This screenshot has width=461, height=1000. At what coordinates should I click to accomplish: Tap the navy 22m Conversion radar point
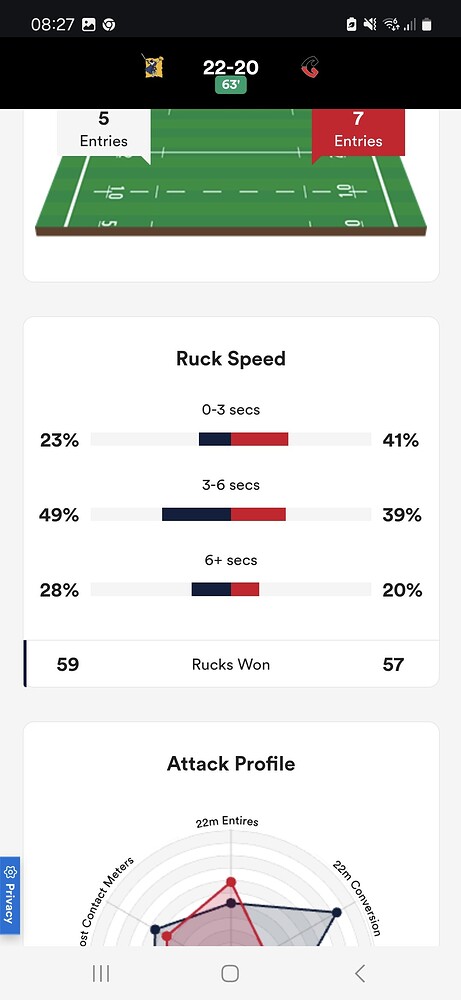[337, 913]
